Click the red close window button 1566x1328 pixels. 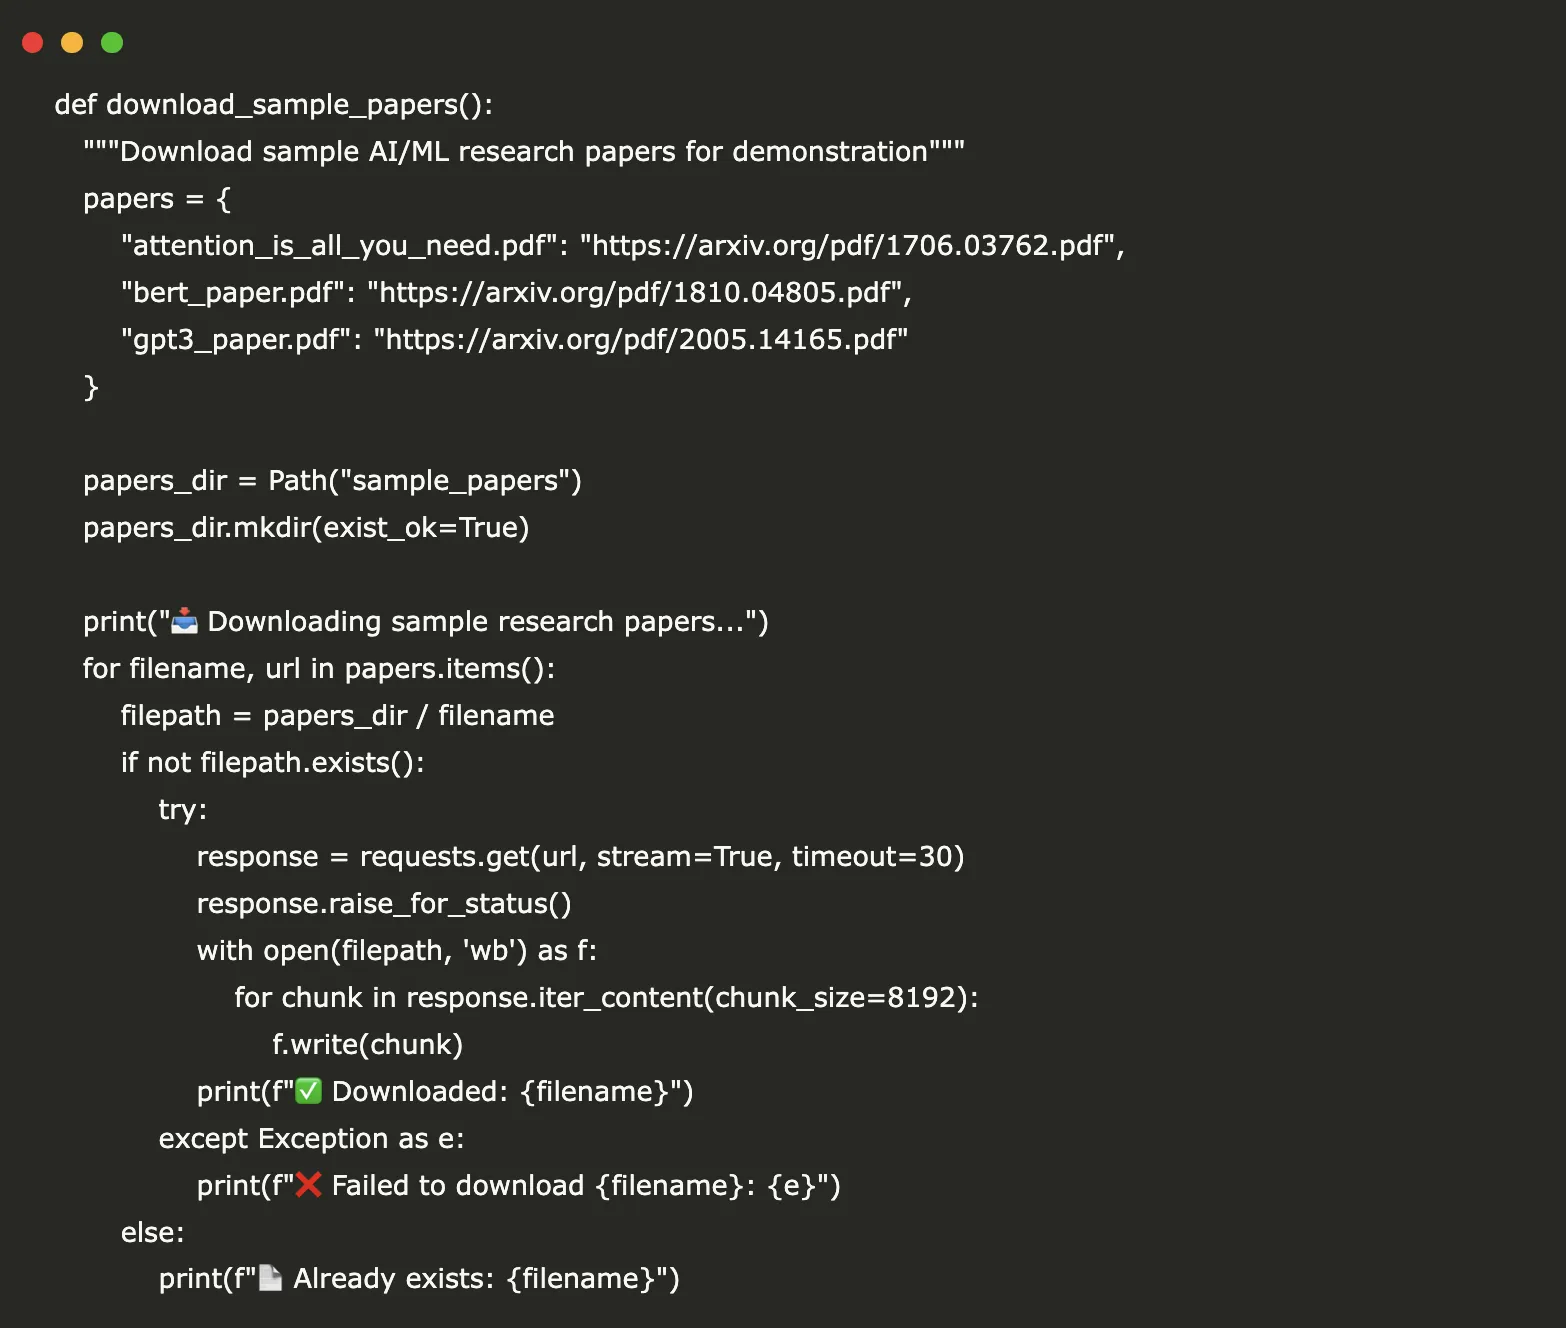(x=33, y=42)
